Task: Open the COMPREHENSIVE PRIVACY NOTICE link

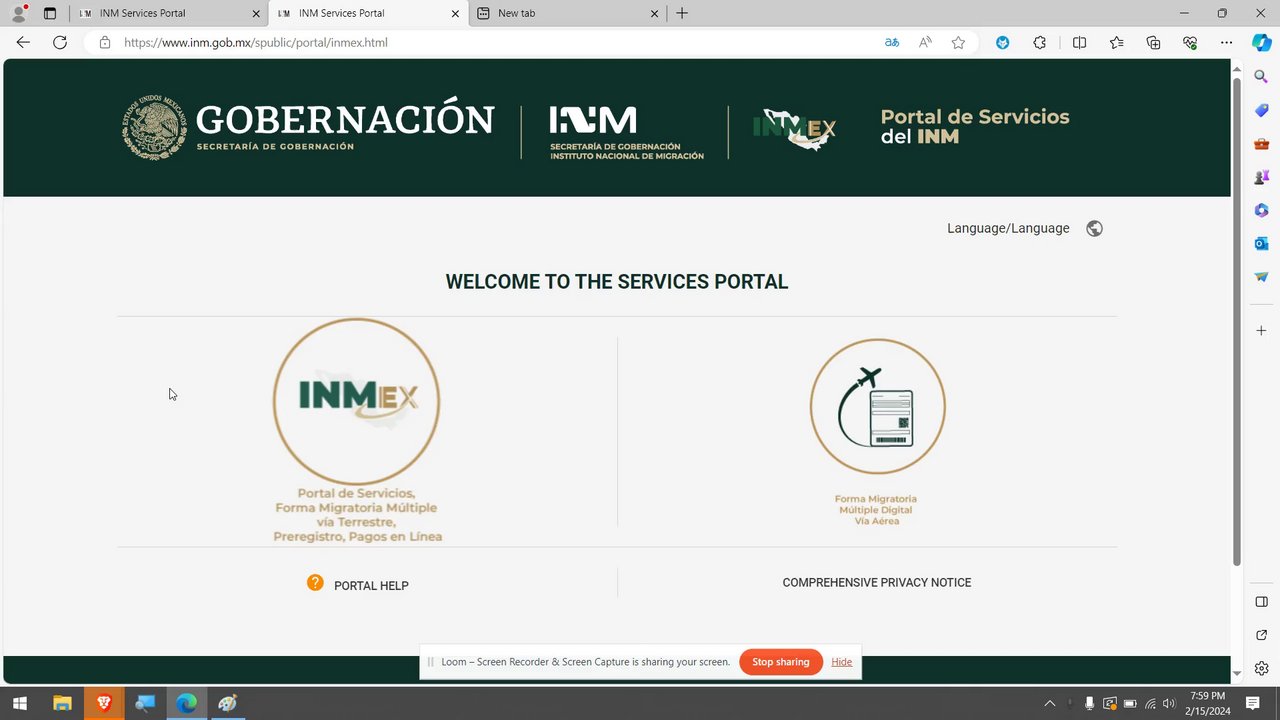Action: [877, 582]
